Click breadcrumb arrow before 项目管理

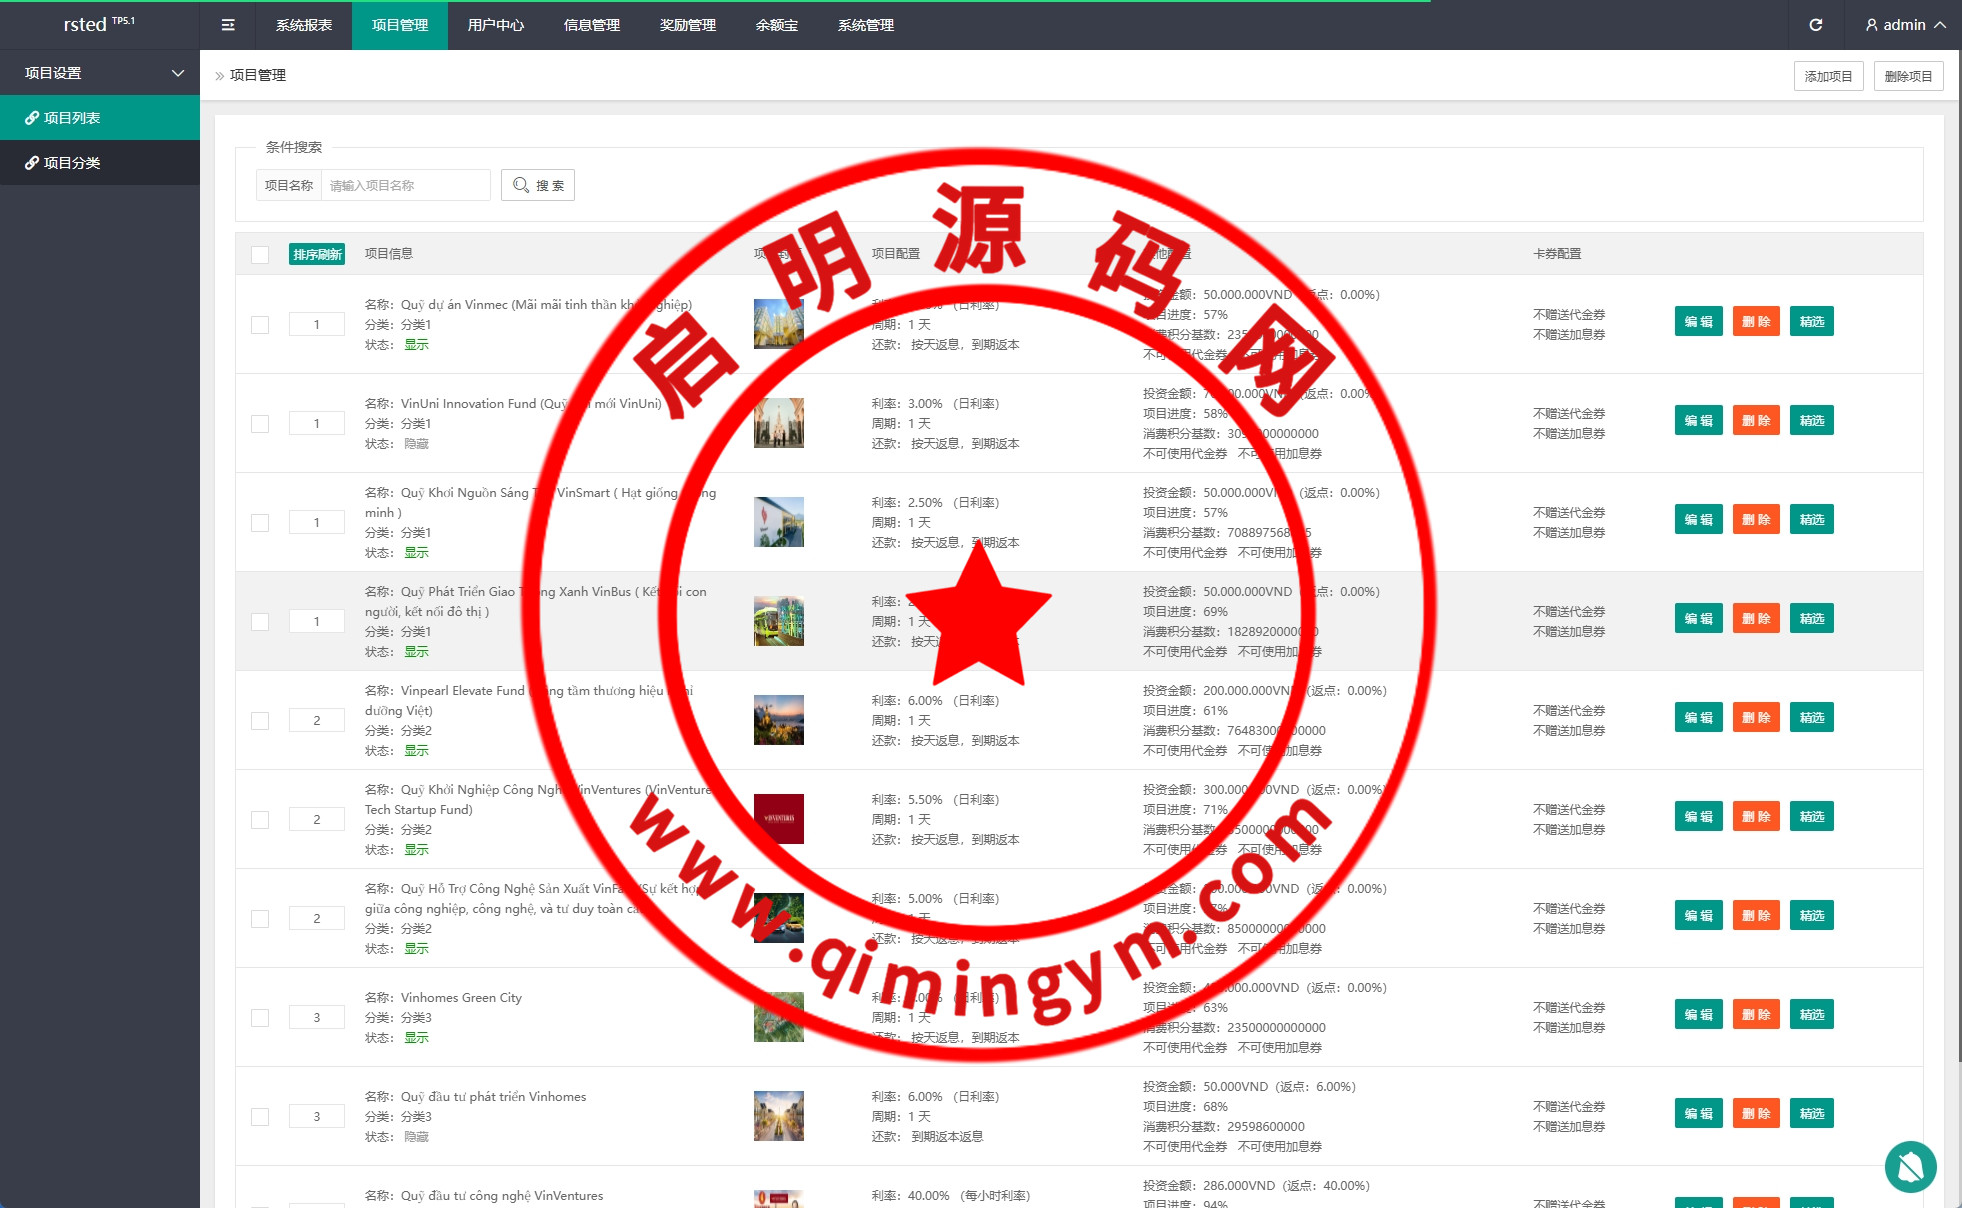coord(220,76)
